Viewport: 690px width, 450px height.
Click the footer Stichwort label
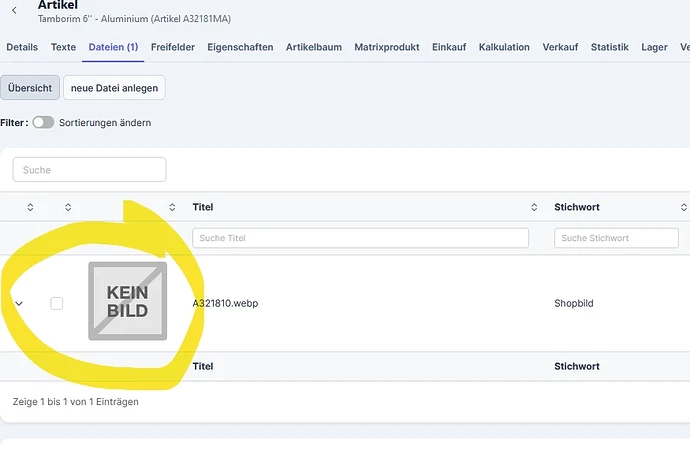coord(577,366)
